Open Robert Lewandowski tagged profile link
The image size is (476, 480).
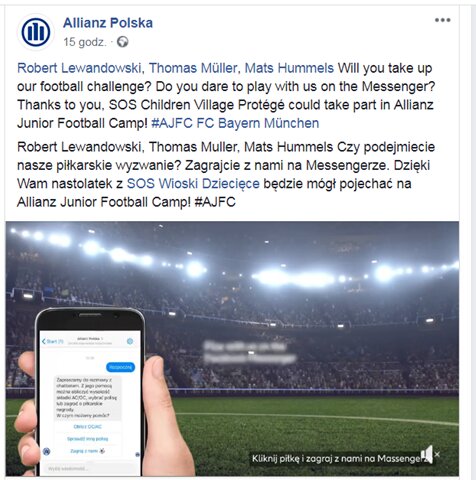click(x=80, y=68)
